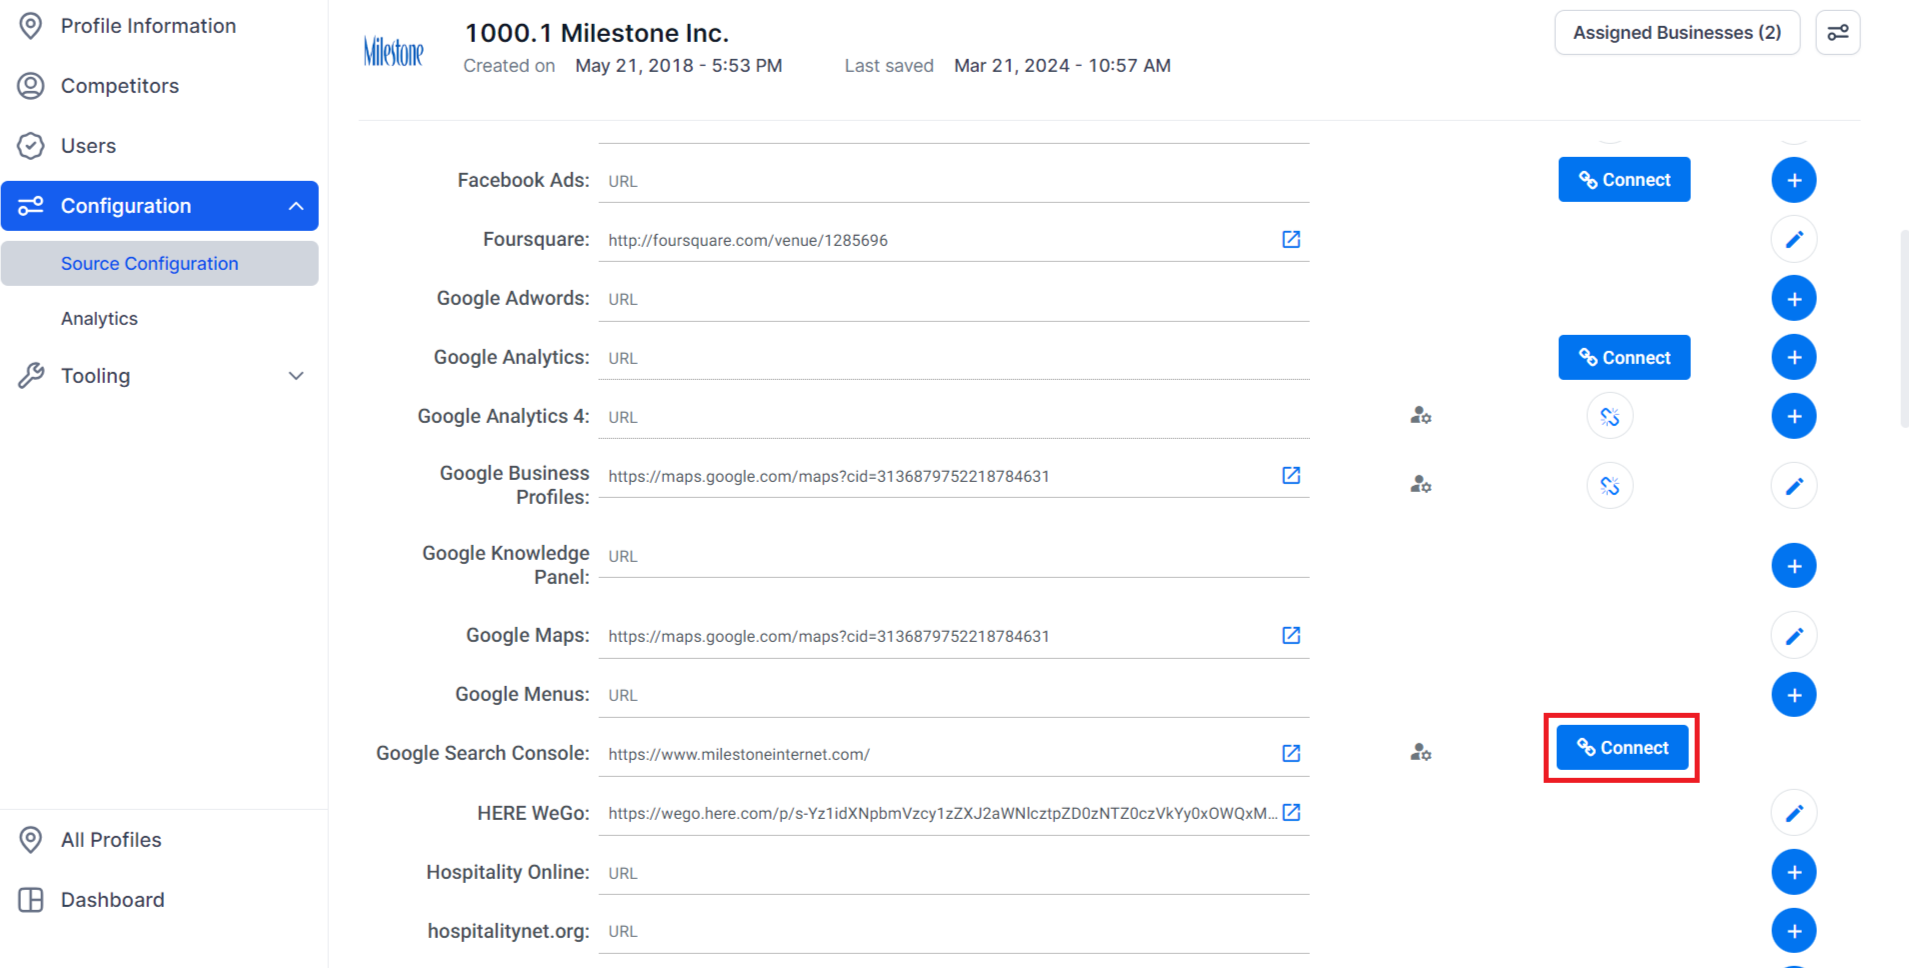1909x968 pixels.
Task: Focus the Google Analytics 4 URL field
Action: tap(954, 417)
